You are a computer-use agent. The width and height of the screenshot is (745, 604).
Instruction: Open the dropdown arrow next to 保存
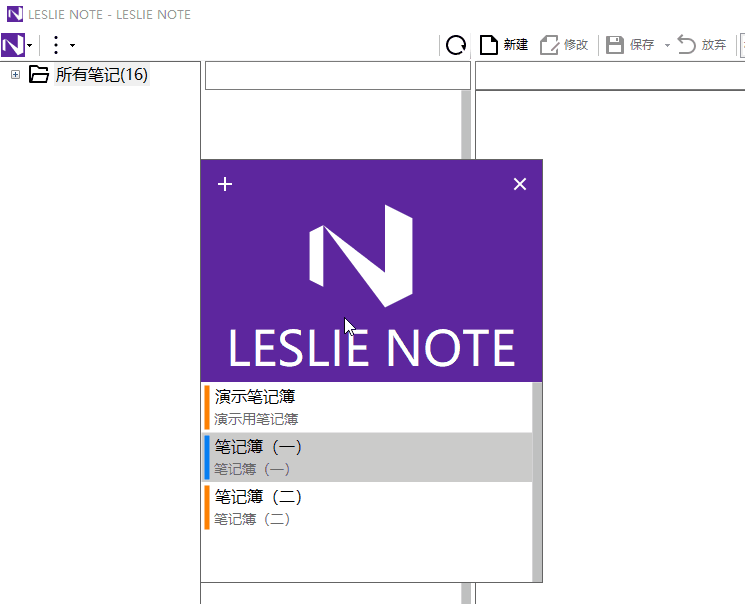[x=667, y=46]
